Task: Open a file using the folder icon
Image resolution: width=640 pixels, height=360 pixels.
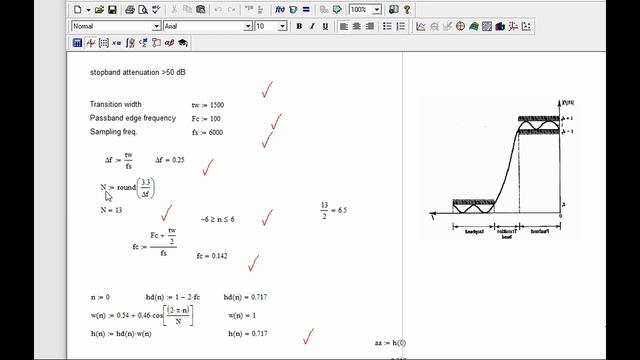Action: coord(99,9)
